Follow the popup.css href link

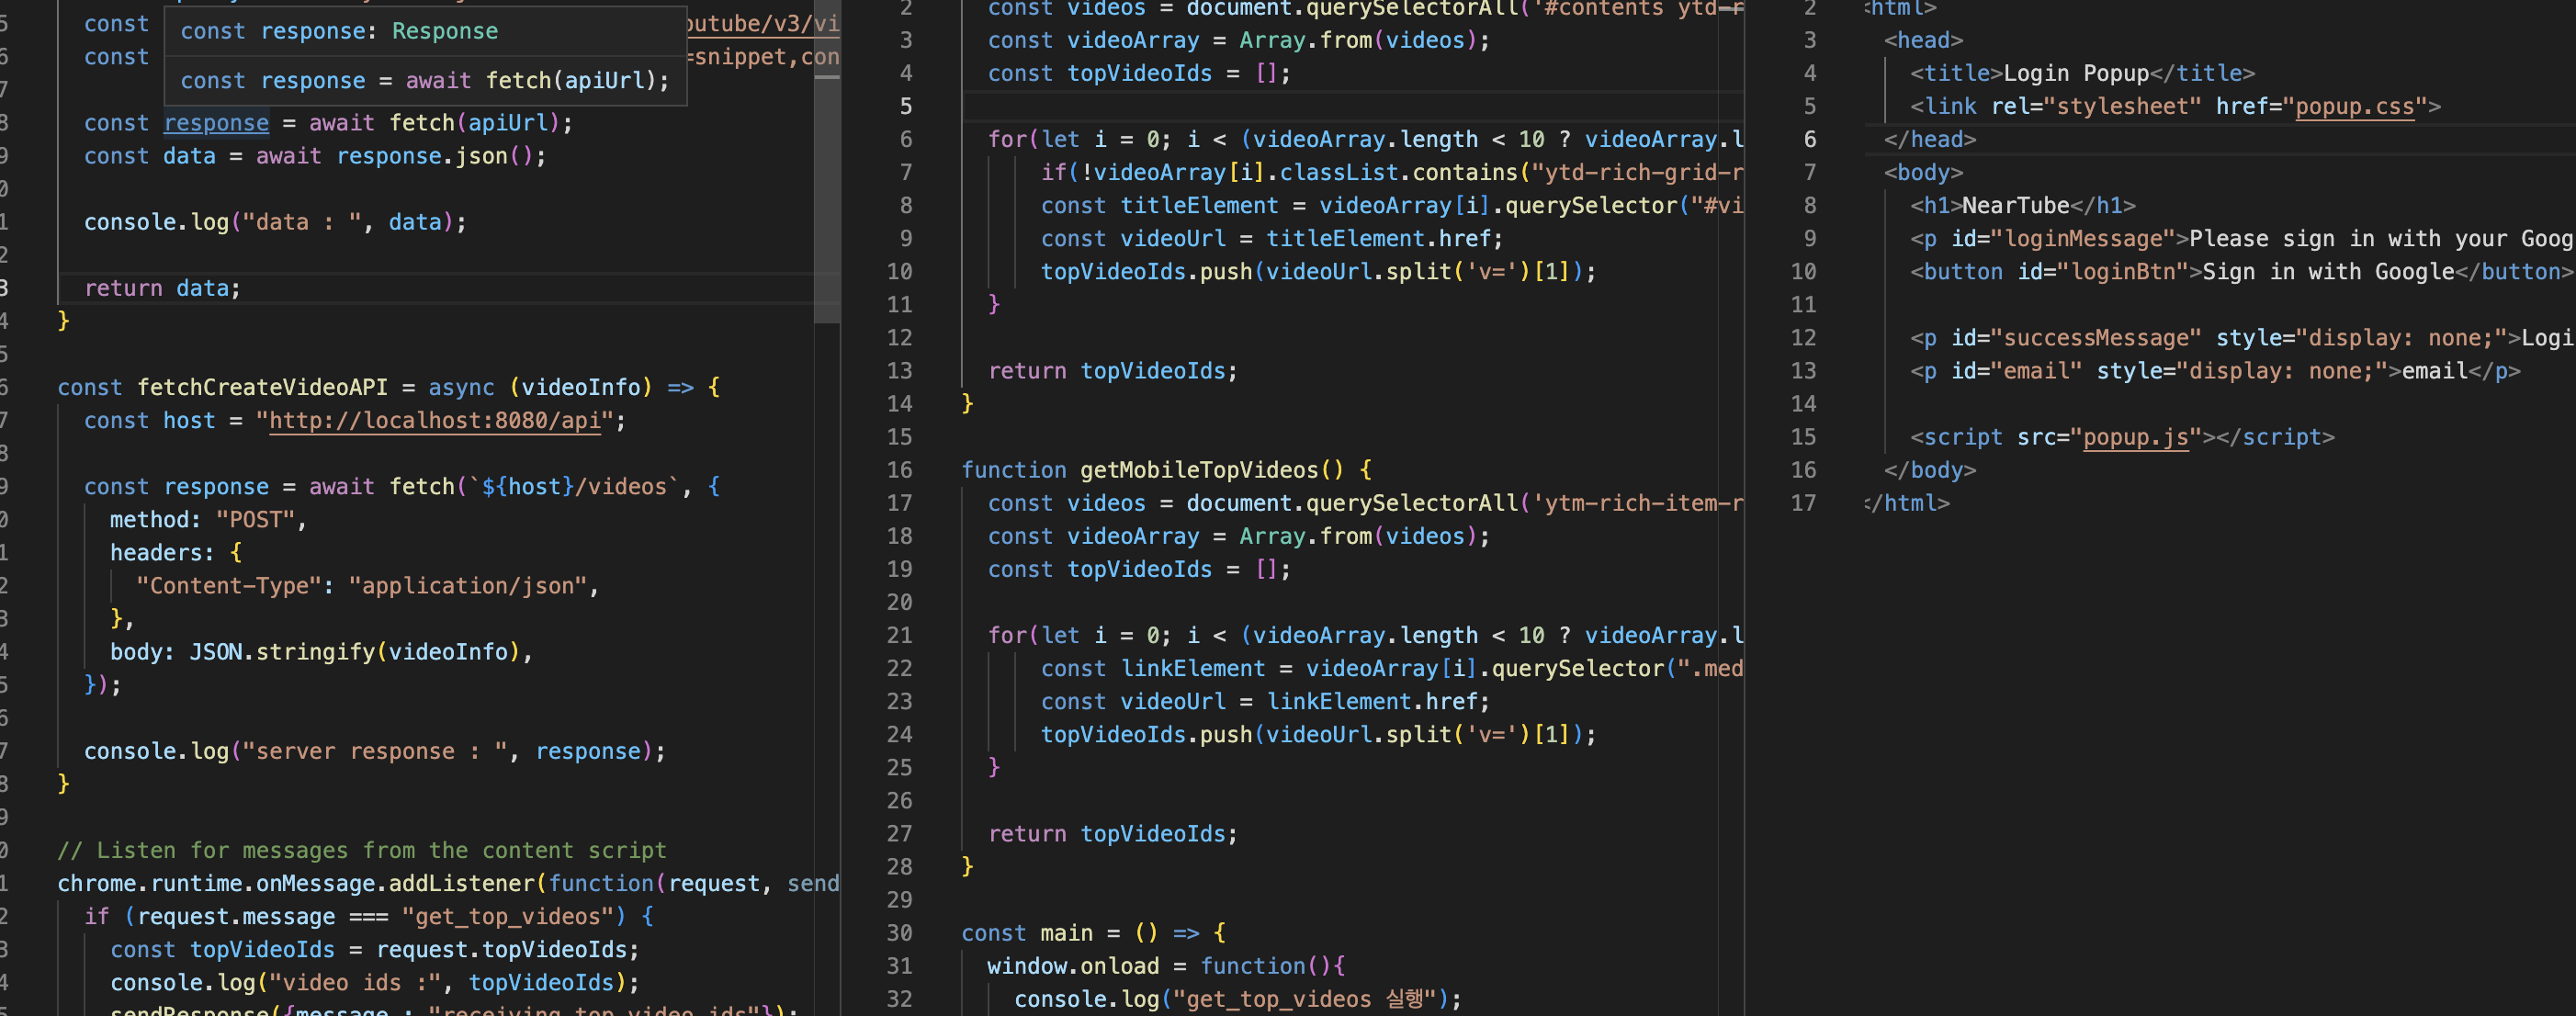point(2354,107)
